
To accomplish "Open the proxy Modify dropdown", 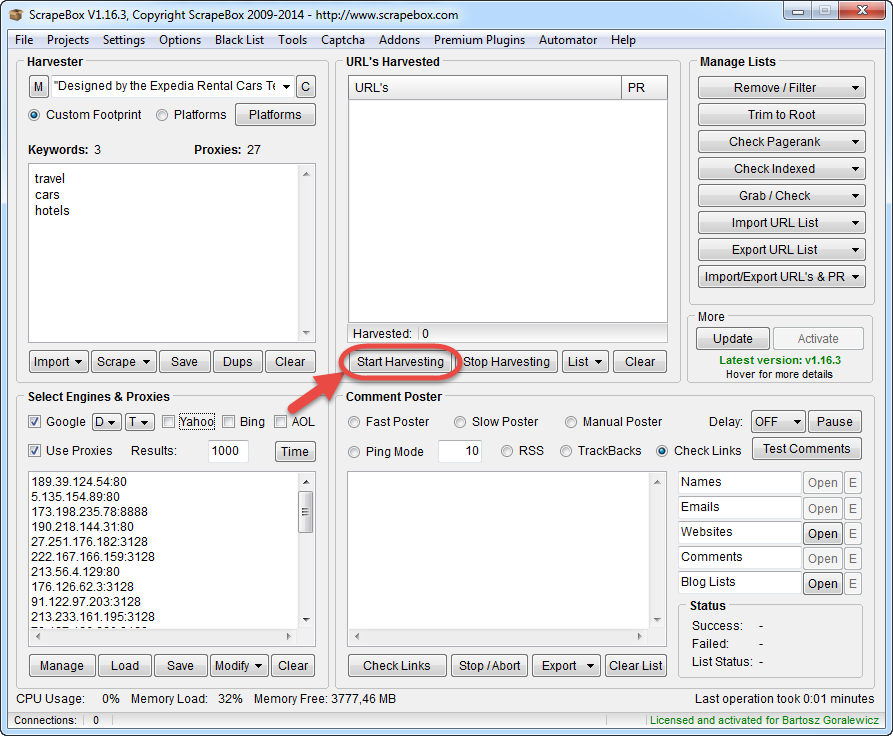I will [239, 665].
